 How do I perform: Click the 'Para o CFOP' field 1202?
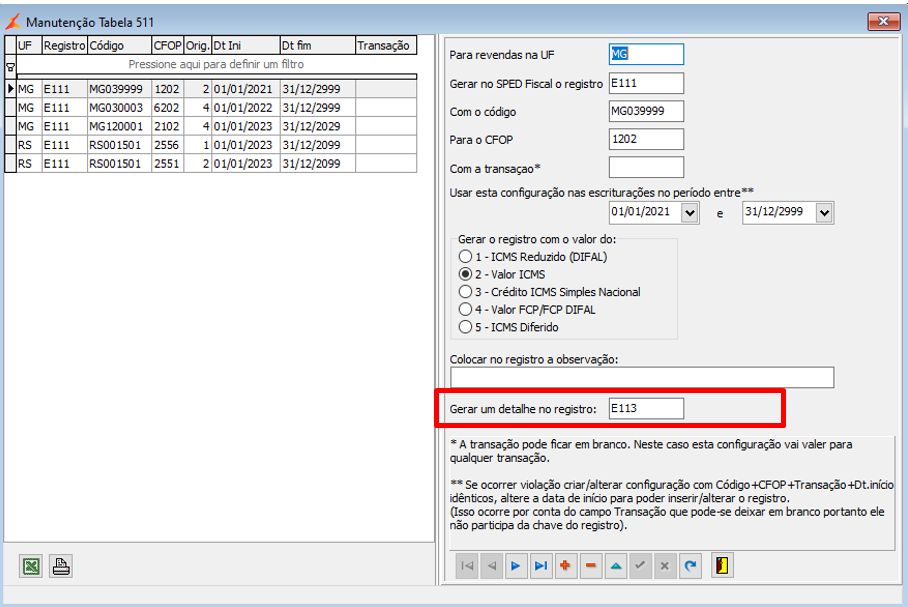click(x=646, y=140)
